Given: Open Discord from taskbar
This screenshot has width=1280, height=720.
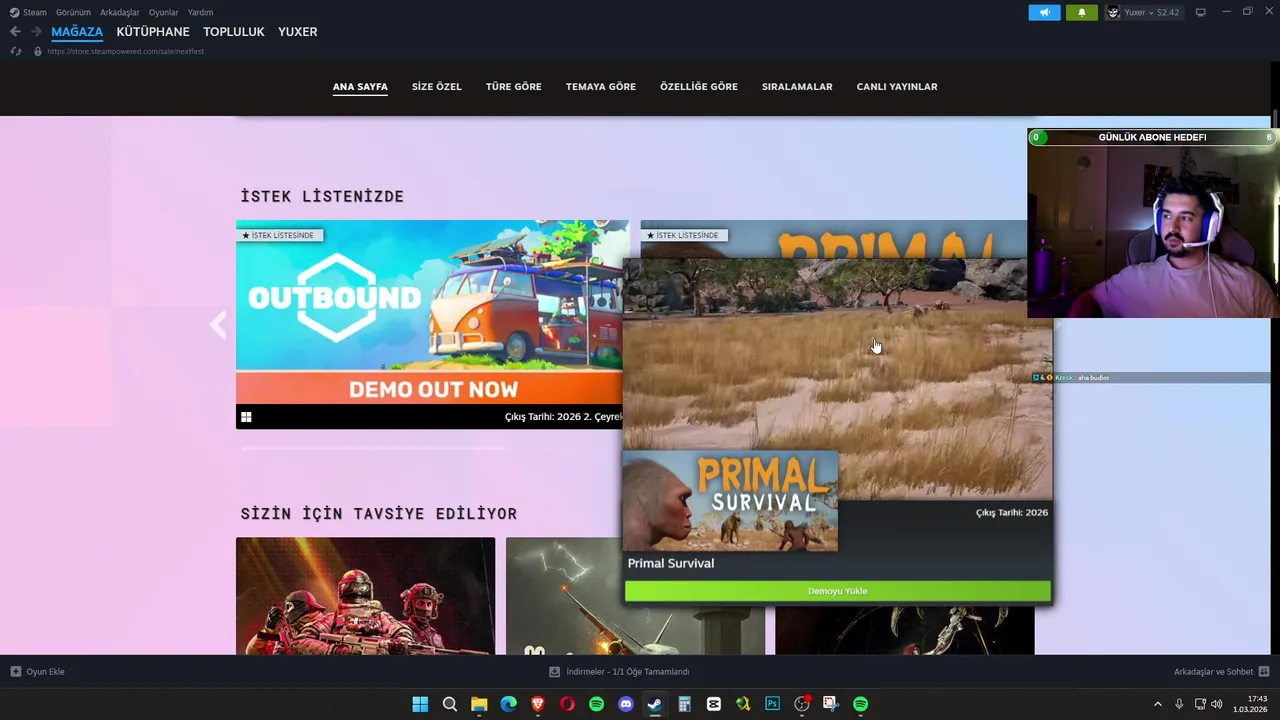Looking at the screenshot, I should click(626, 704).
